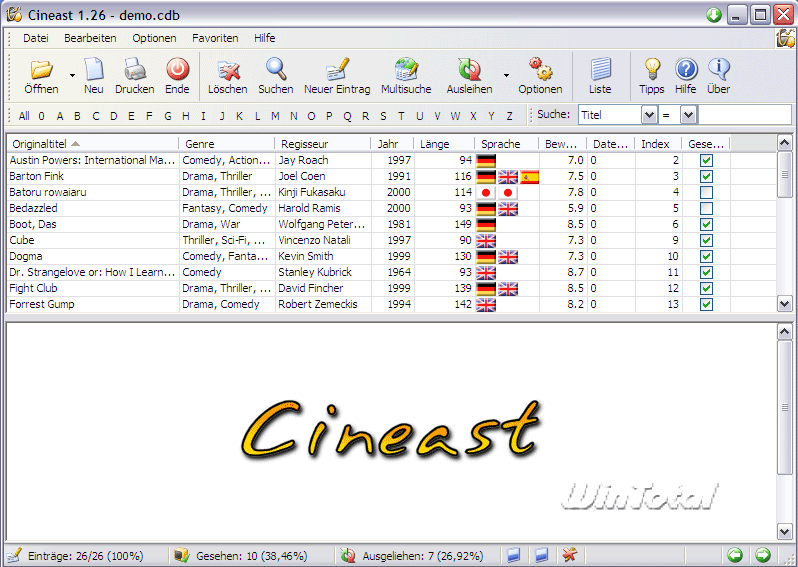Click the movie list scroll down arrow
Image resolution: width=798 pixels, height=567 pixels.
click(x=784, y=304)
